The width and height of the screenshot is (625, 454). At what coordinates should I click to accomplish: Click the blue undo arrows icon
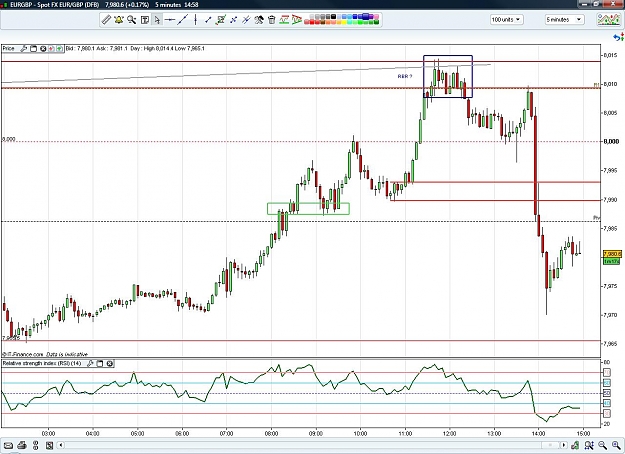(618, 37)
